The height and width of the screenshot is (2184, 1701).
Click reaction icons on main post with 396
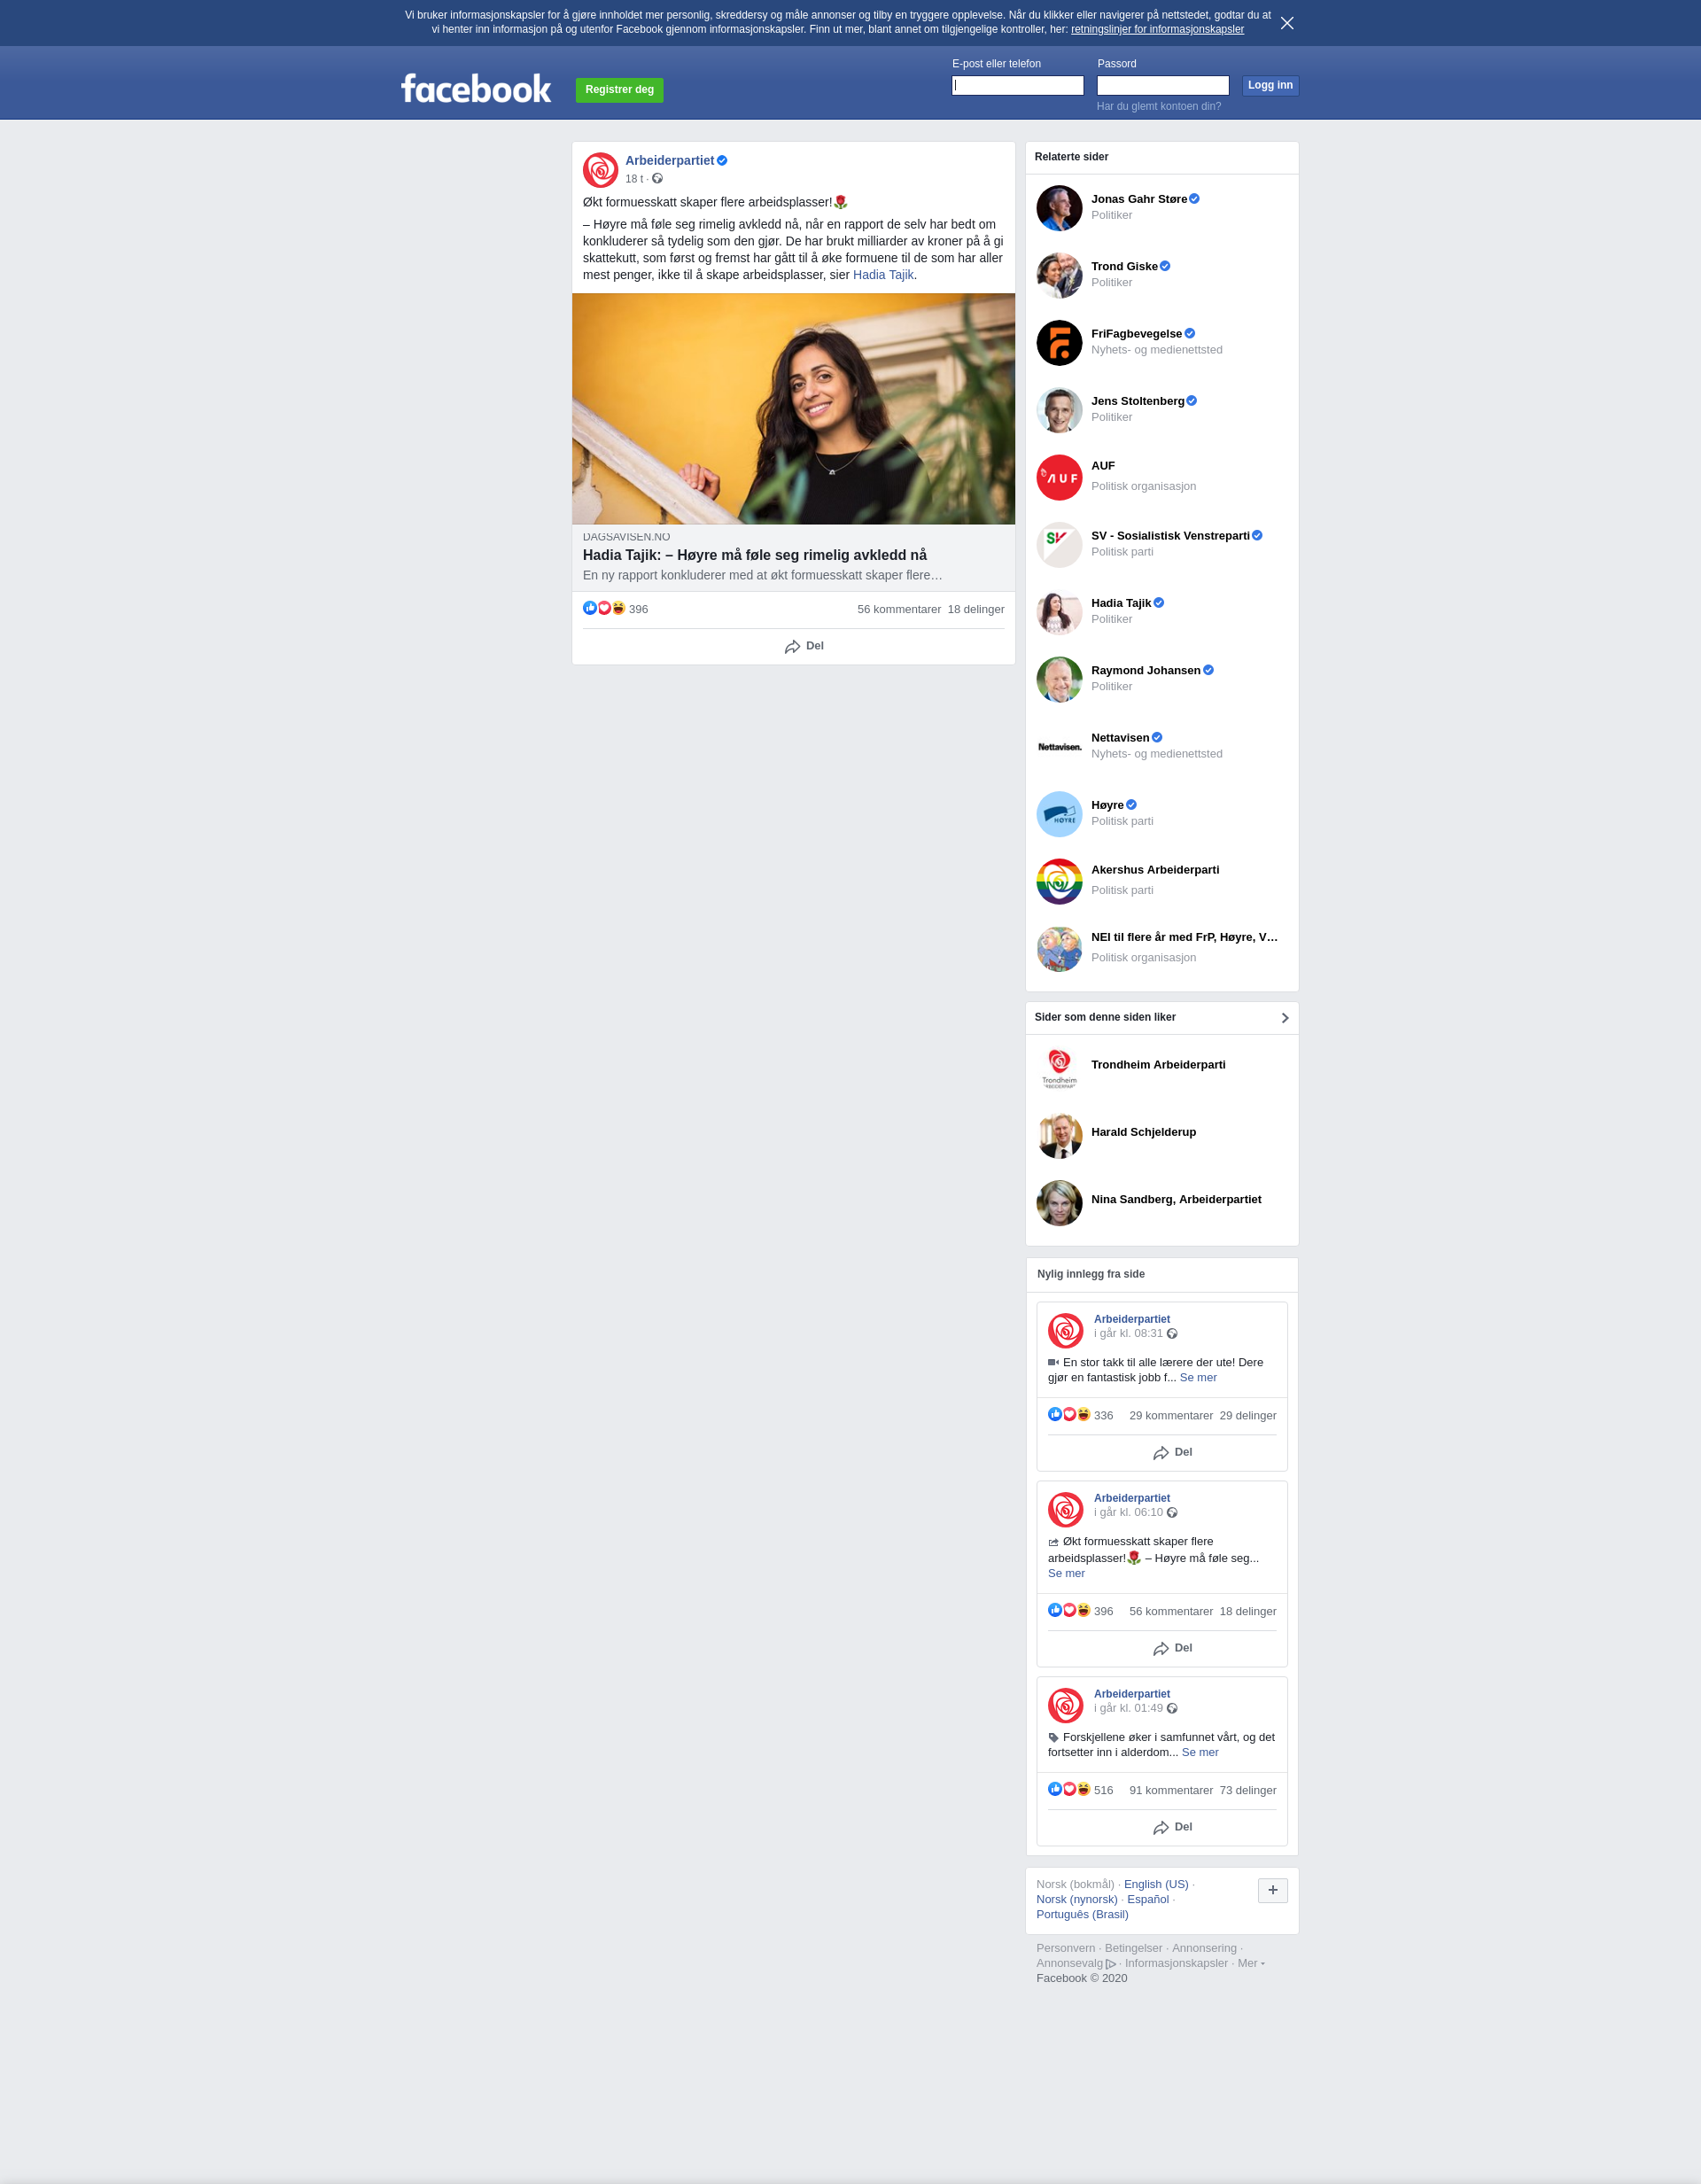(x=604, y=608)
